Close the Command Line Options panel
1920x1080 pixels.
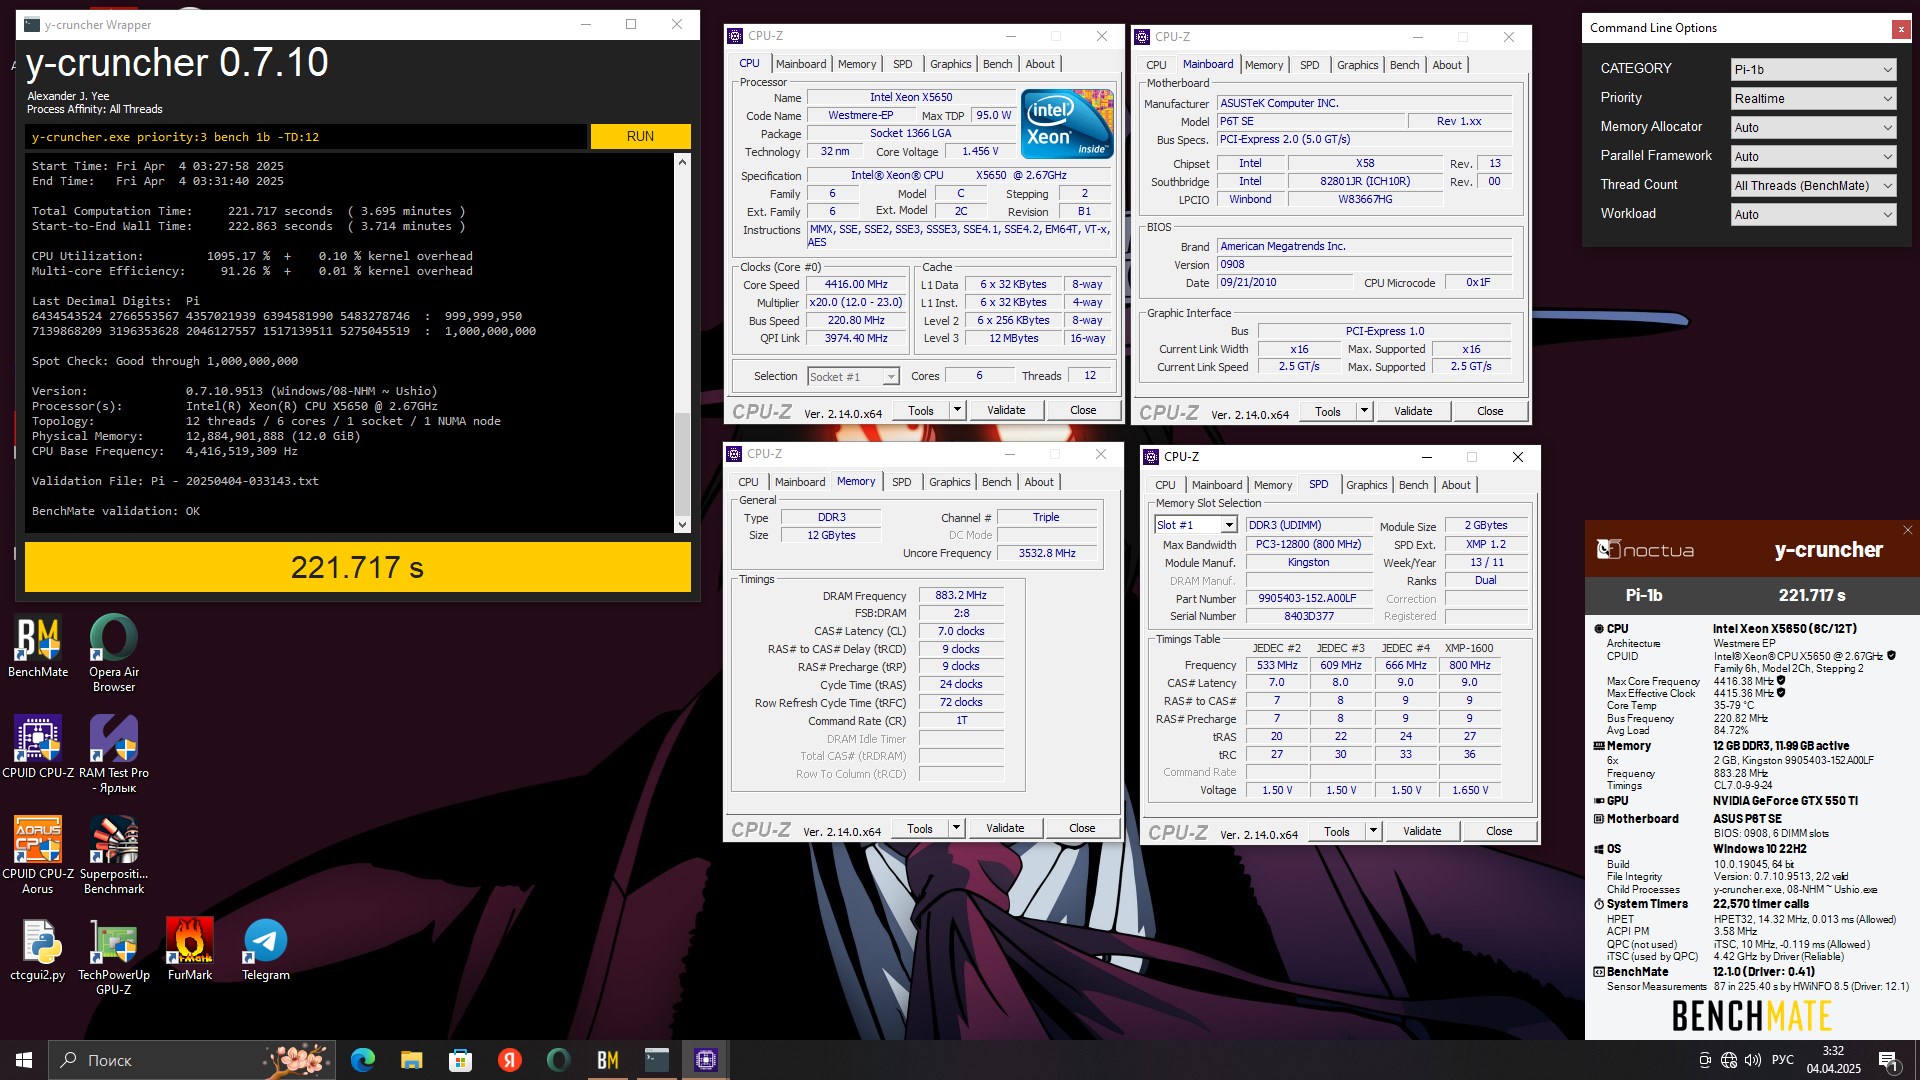[x=1901, y=29]
